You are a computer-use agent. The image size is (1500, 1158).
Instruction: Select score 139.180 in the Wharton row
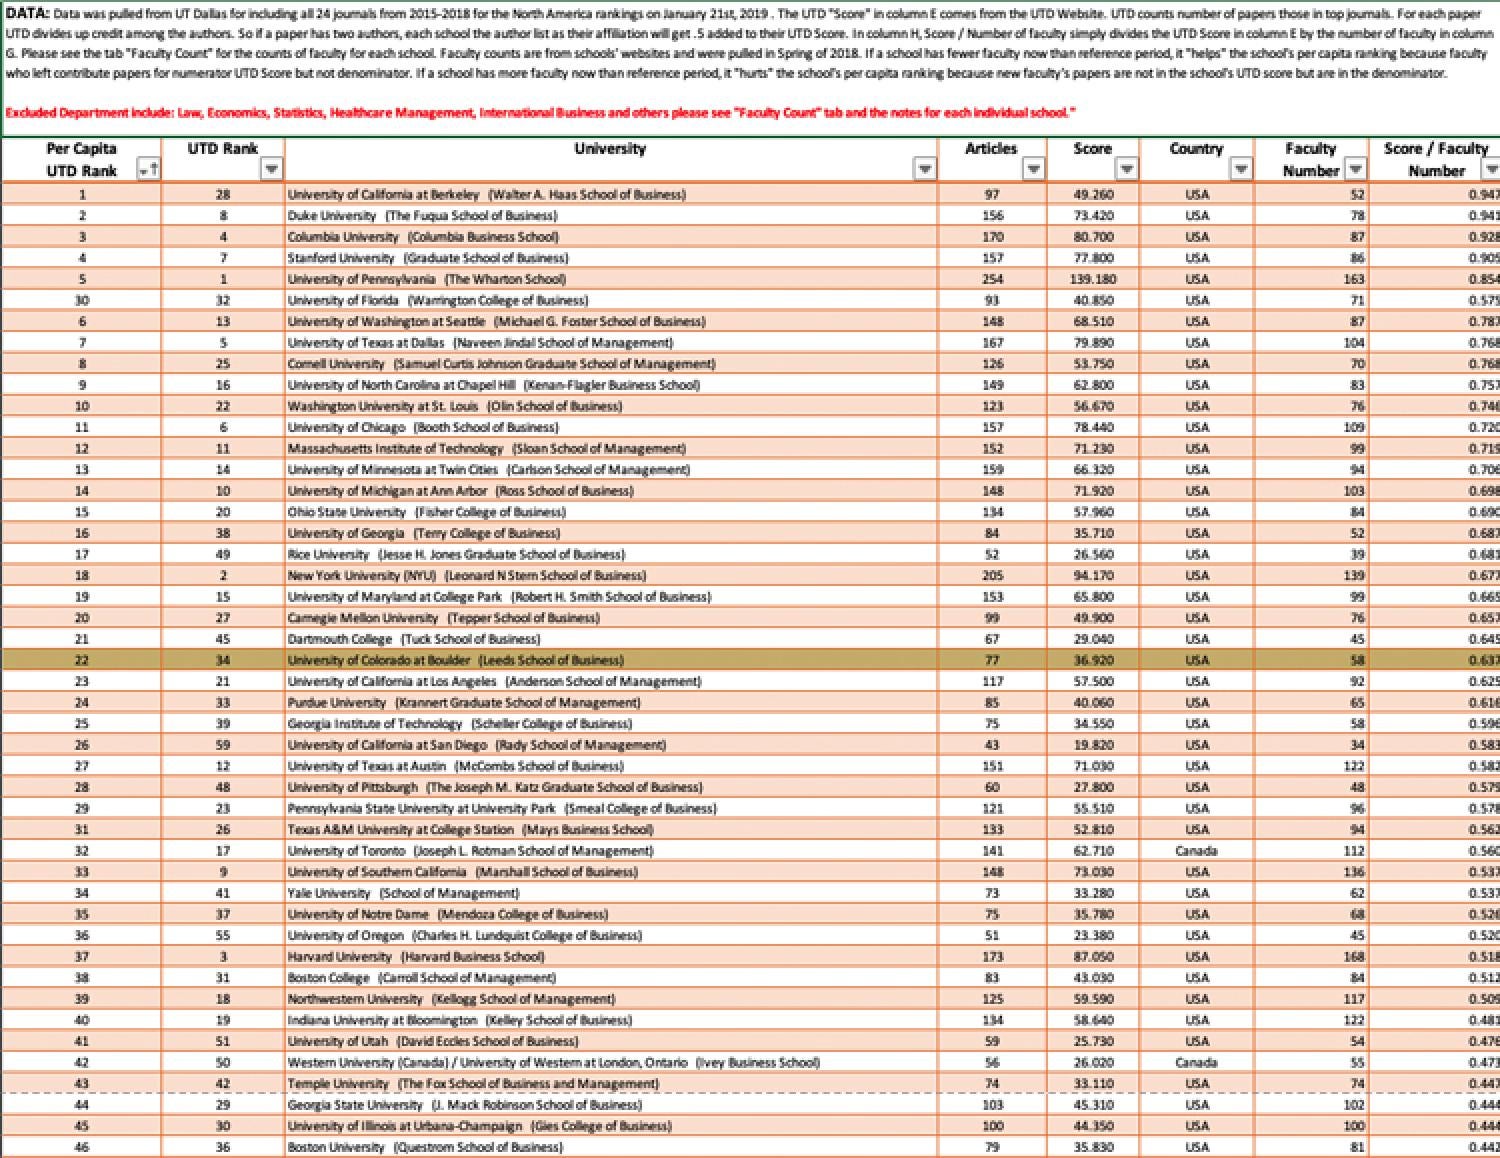1092,279
